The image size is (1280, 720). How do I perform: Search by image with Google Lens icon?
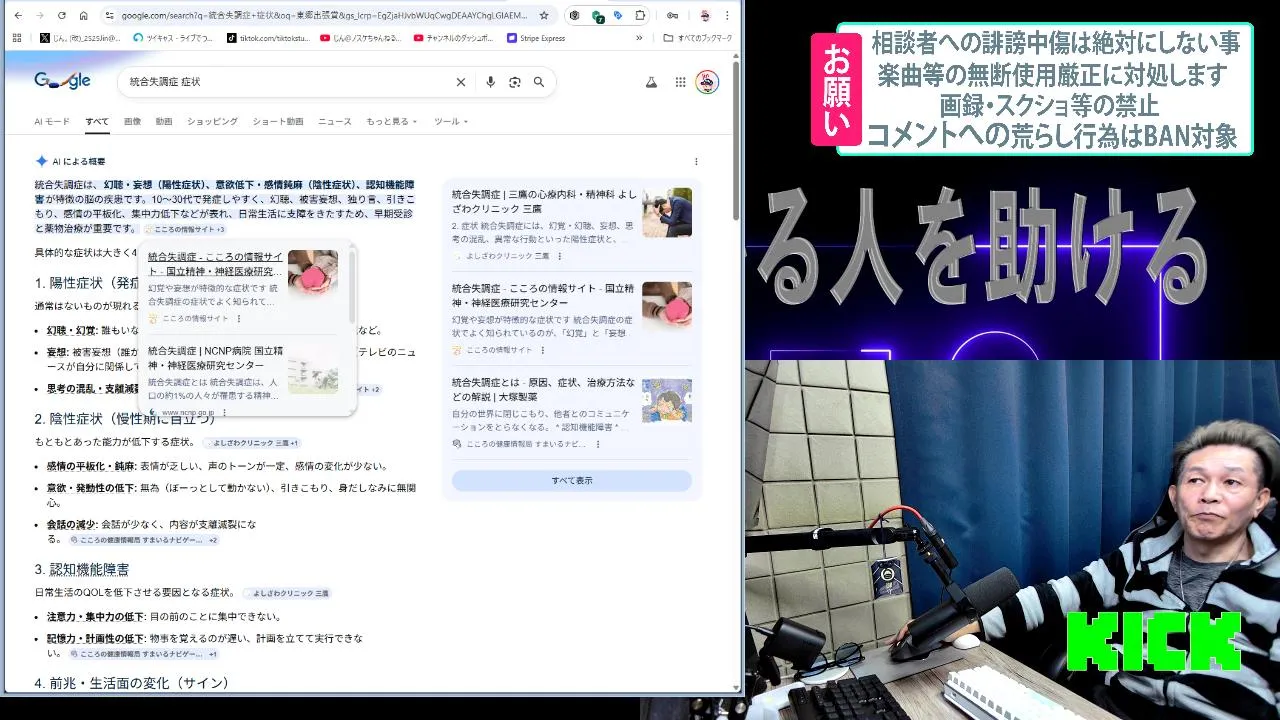click(515, 82)
